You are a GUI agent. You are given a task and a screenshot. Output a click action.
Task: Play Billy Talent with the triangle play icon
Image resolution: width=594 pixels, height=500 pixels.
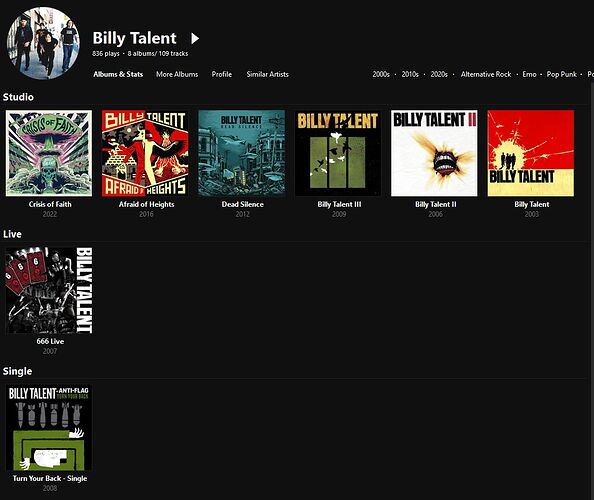pyautogui.click(x=195, y=38)
